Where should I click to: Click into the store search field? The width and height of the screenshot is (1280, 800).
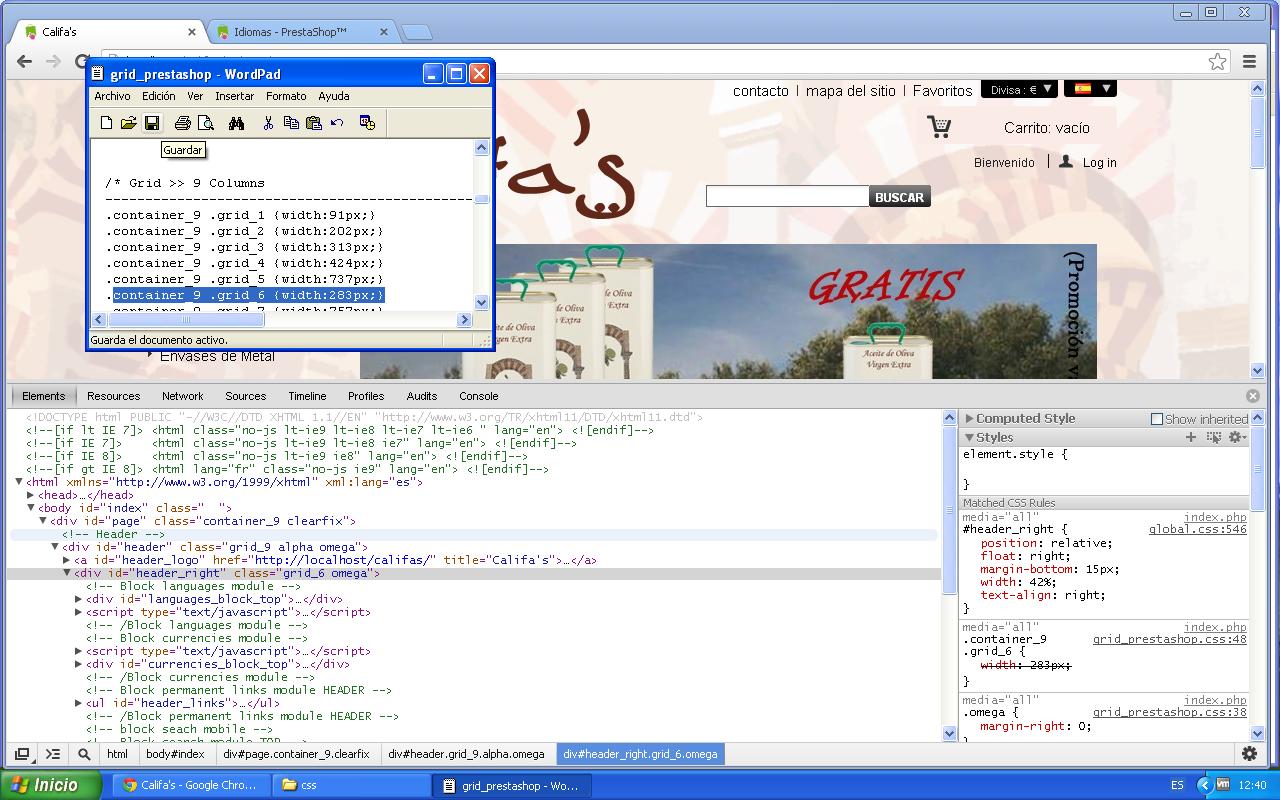[787, 197]
